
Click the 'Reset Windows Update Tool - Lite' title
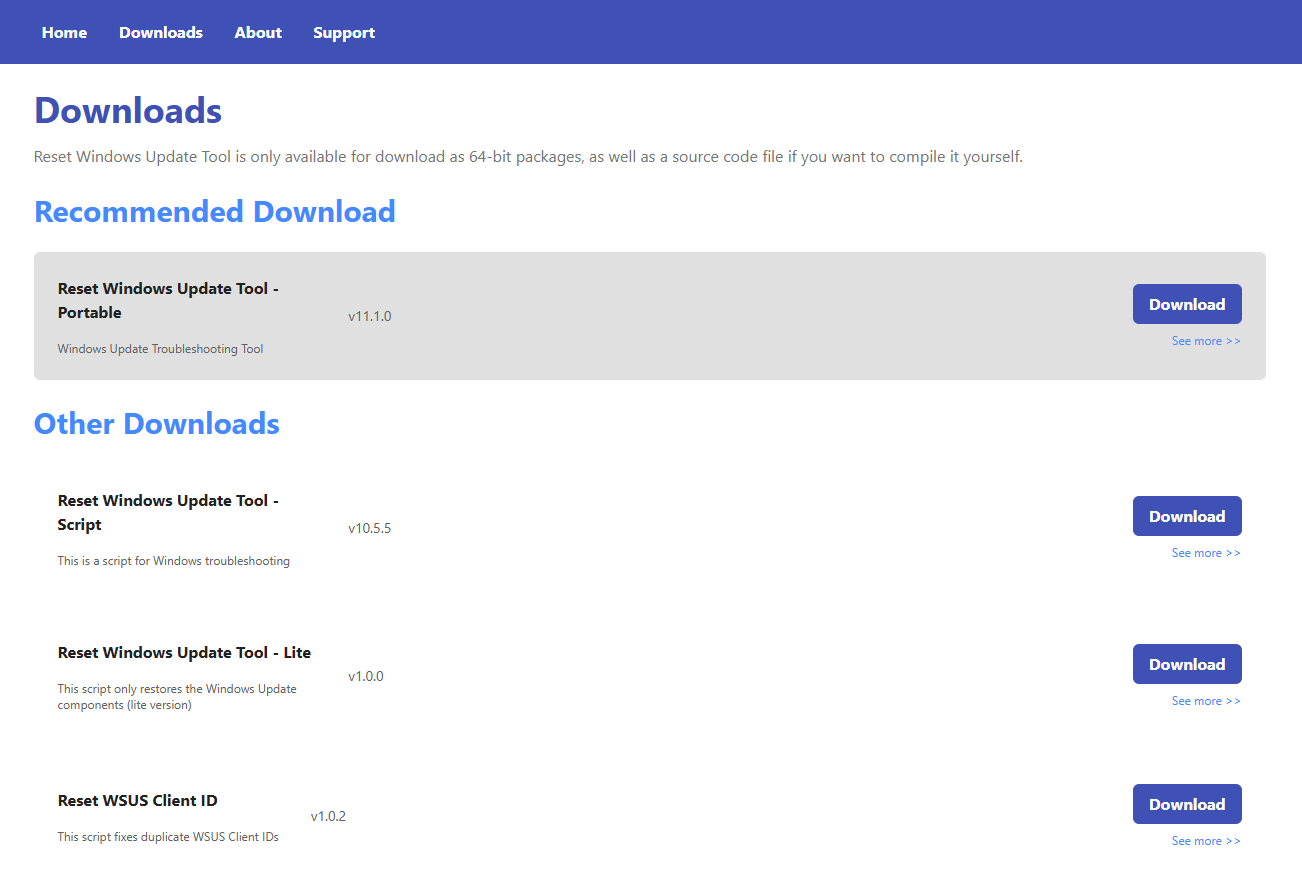[x=184, y=652]
